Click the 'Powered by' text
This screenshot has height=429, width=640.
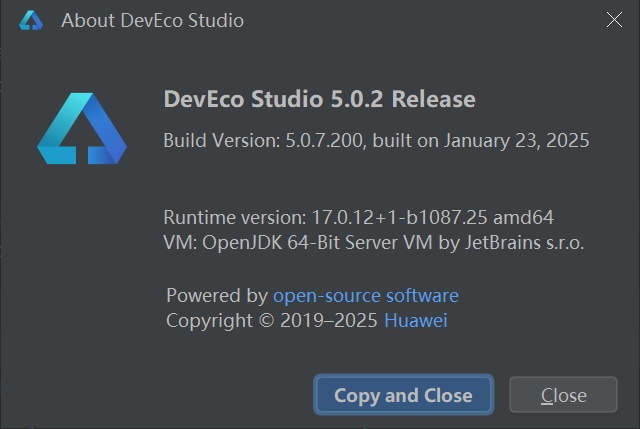pyautogui.click(x=217, y=296)
